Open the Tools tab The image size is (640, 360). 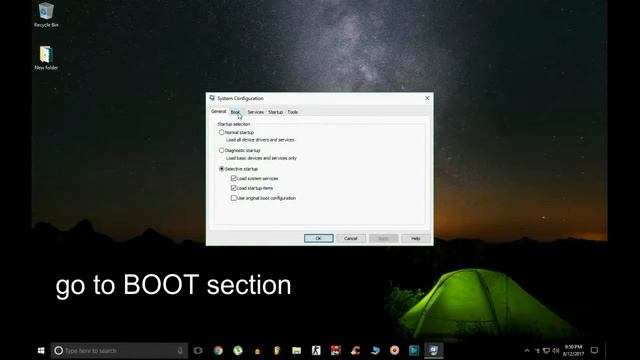click(x=293, y=112)
